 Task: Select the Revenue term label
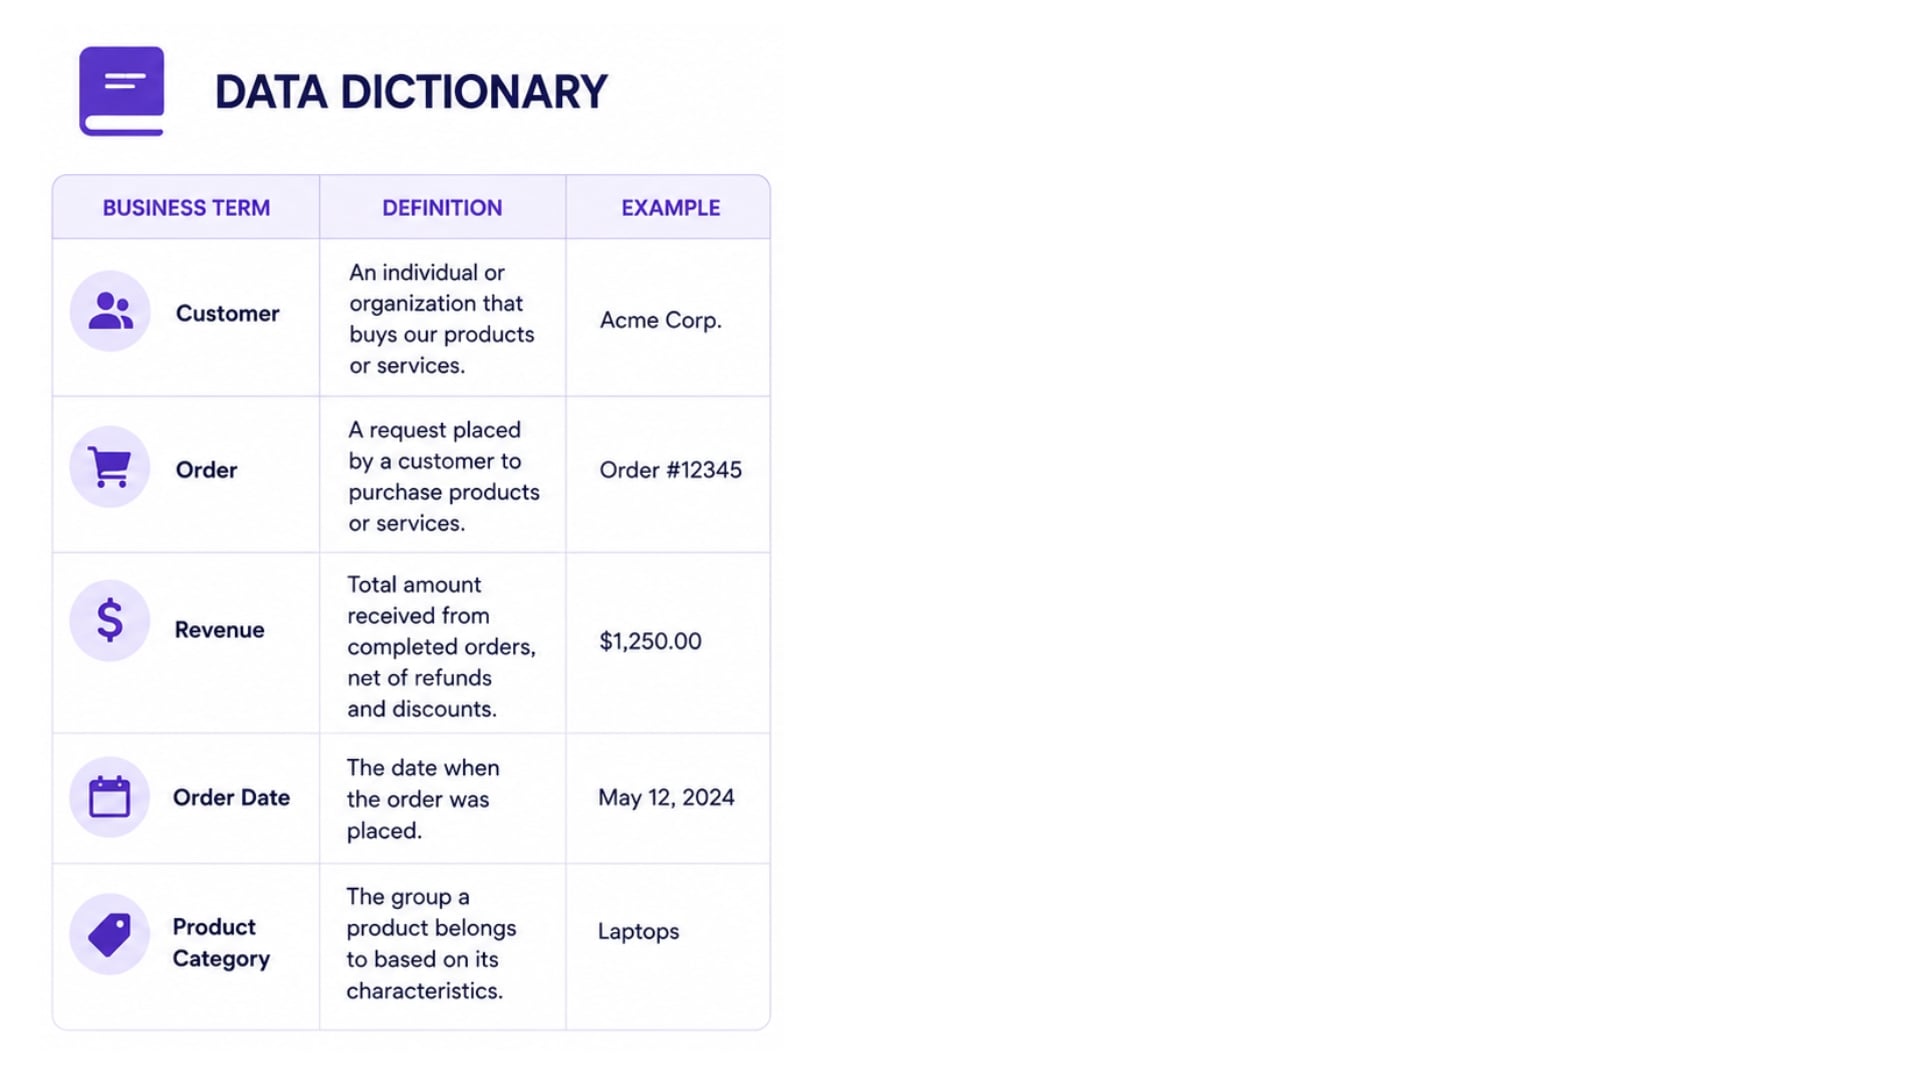[219, 630]
